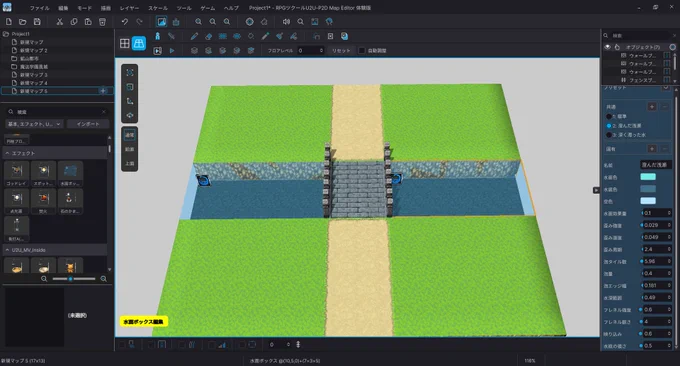Image resolution: width=680 pixels, height=366 pixels.
Task: Click the paste icon in the toolbar
Action: (x=88, y=21)
